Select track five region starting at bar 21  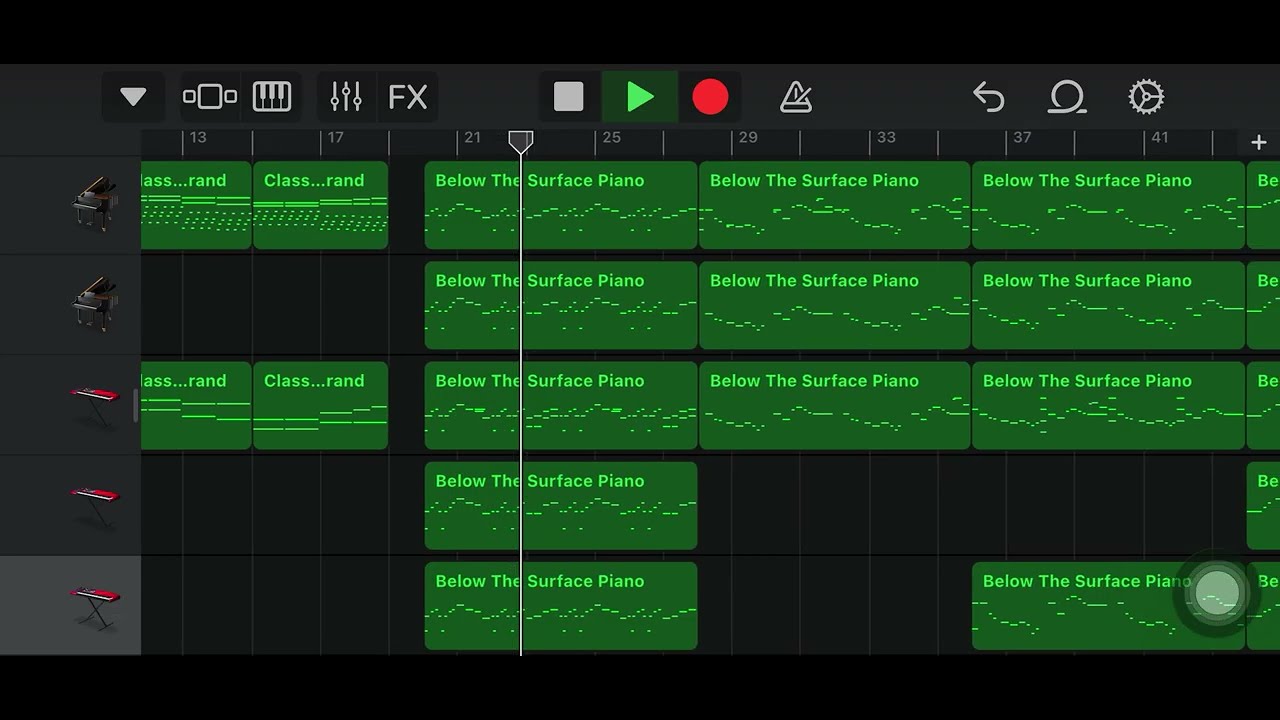coord(561,605)
